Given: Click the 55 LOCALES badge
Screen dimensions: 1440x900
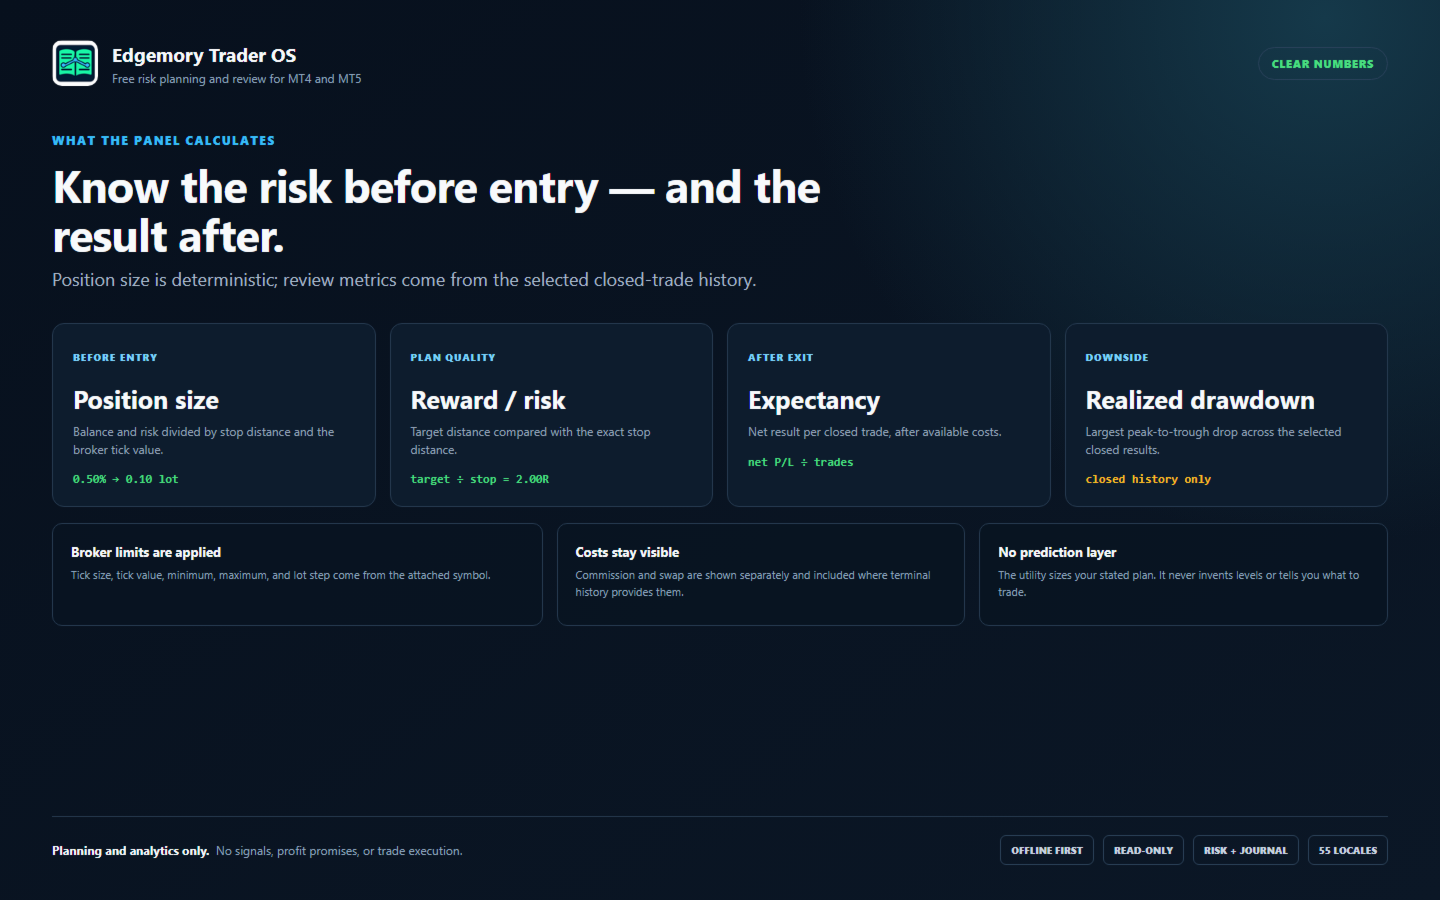Looking at the screenshot, I should point(1348,850).
